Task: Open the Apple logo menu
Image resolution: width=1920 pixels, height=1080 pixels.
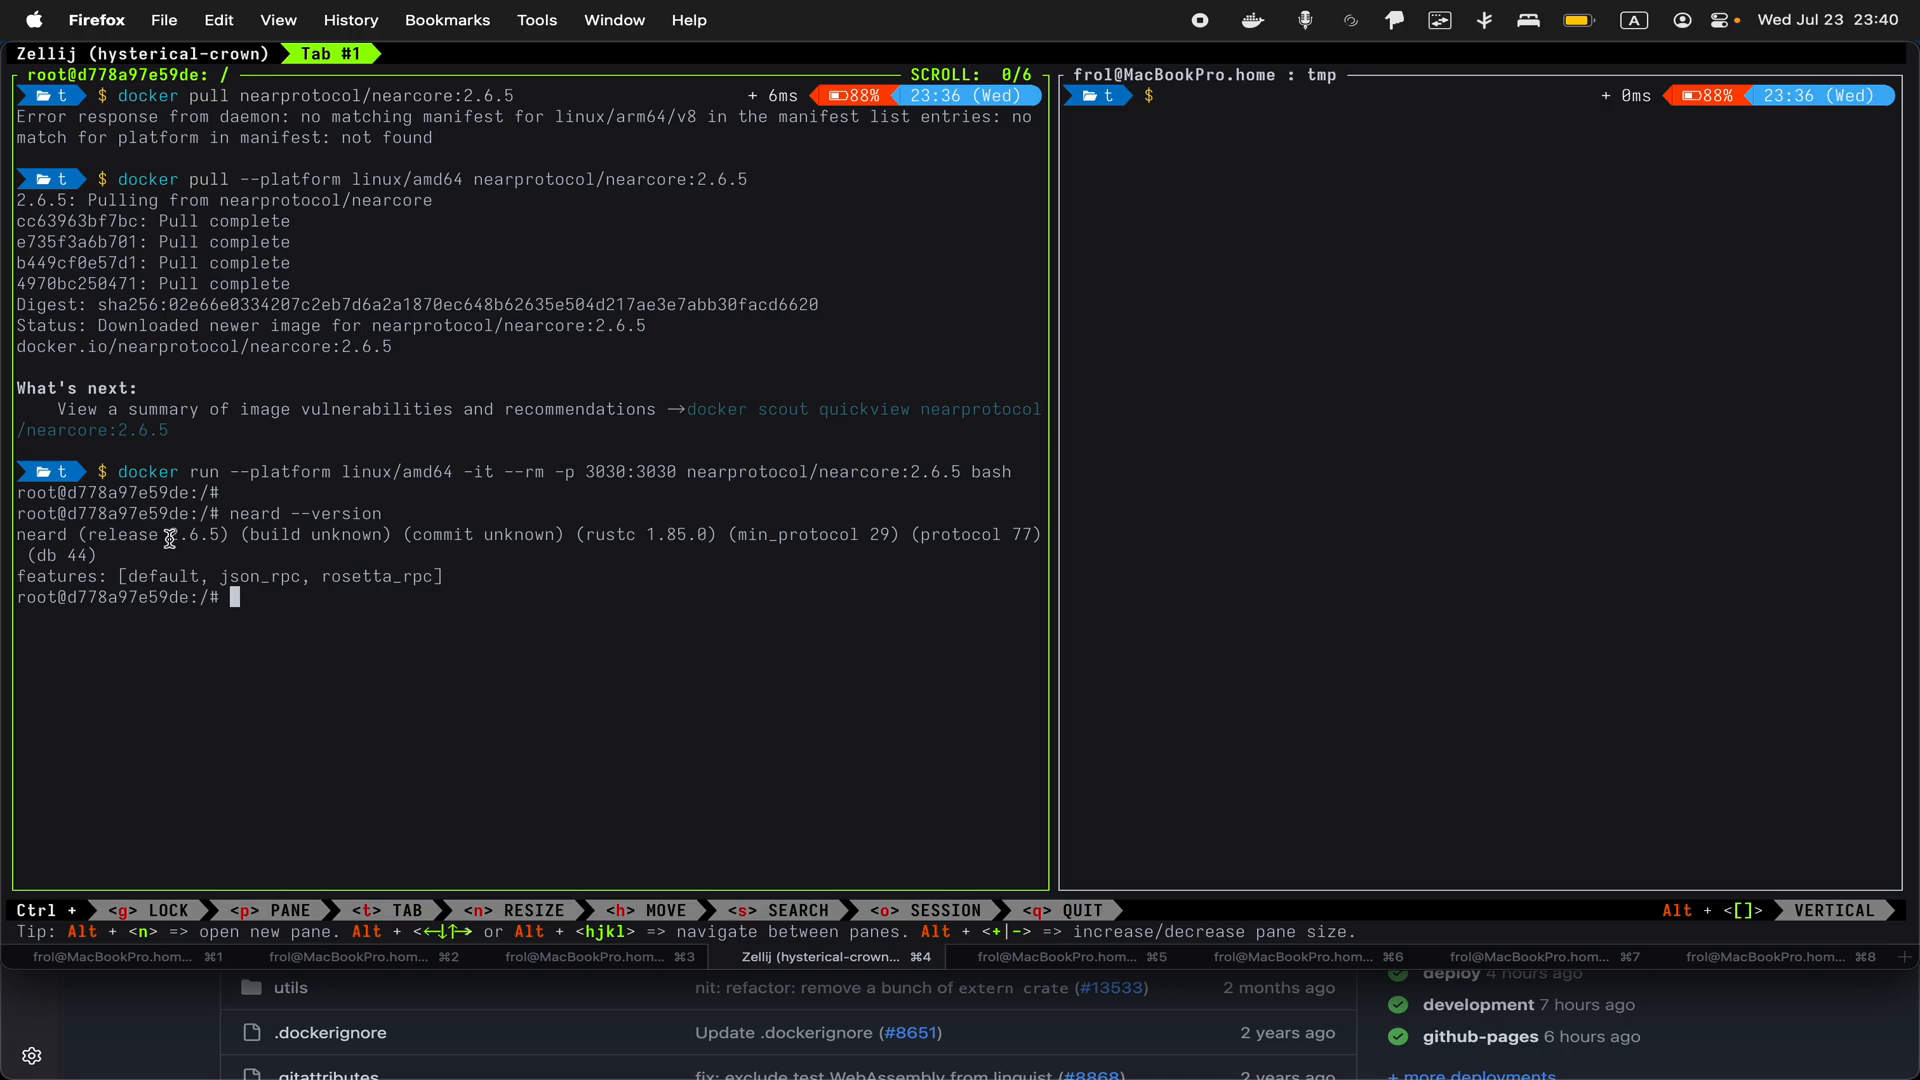Action: tap(33, 20)
